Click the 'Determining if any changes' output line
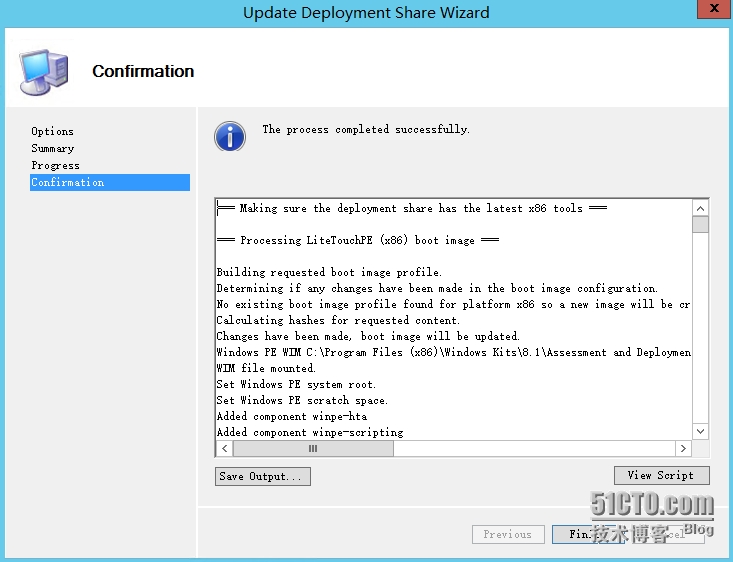The width and height of the screenshot is (733, 562). point(437,288)
